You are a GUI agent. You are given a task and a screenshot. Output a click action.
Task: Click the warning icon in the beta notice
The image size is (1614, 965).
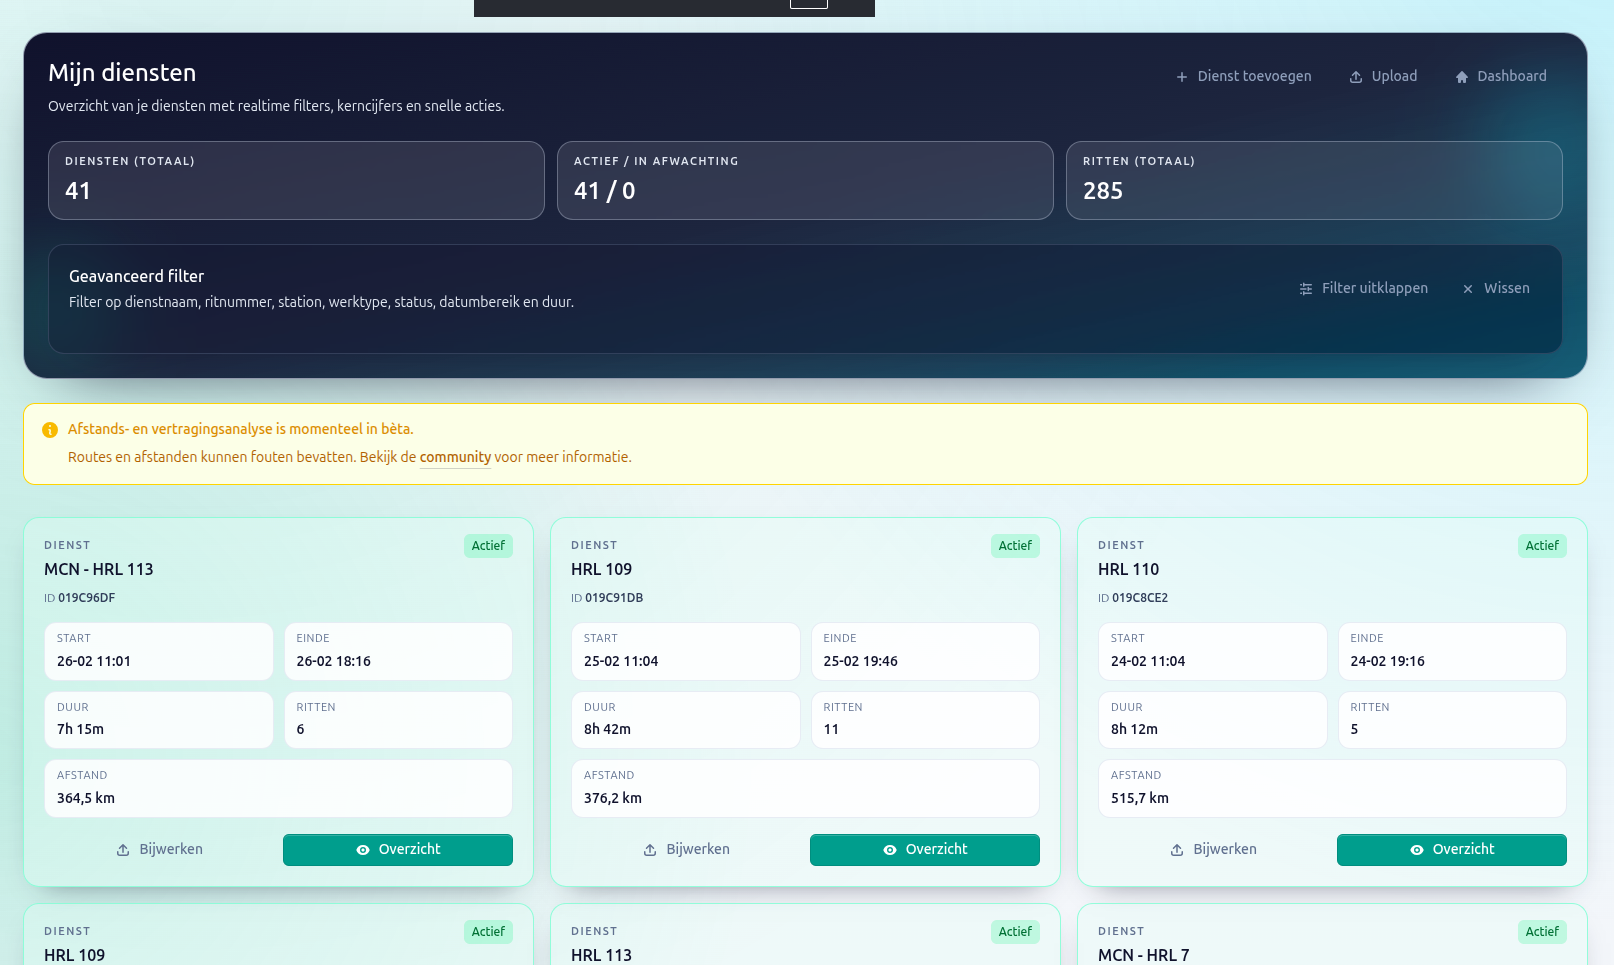49,429
